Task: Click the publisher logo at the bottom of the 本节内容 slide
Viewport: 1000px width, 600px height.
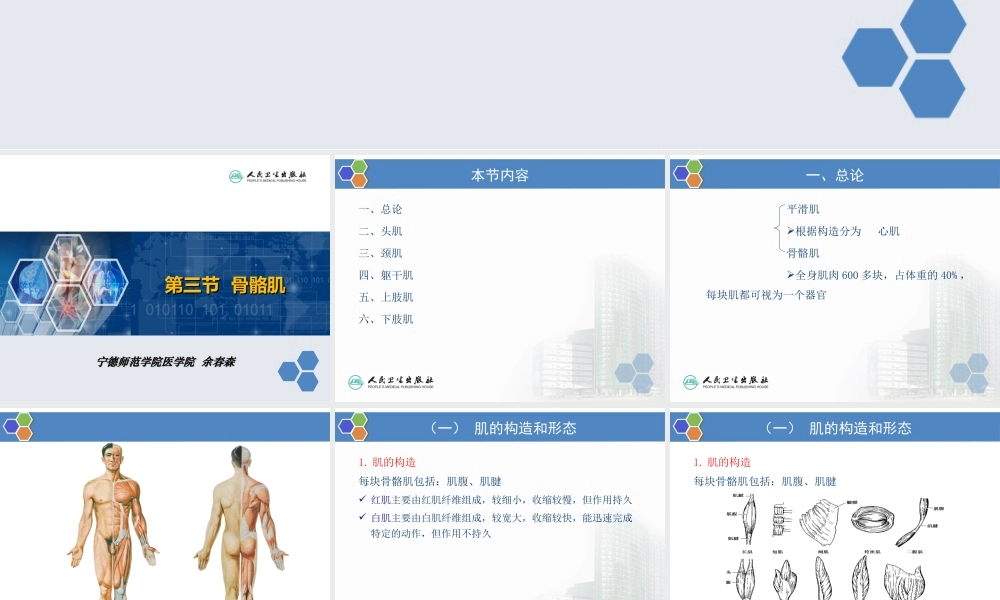Action: 390,382
